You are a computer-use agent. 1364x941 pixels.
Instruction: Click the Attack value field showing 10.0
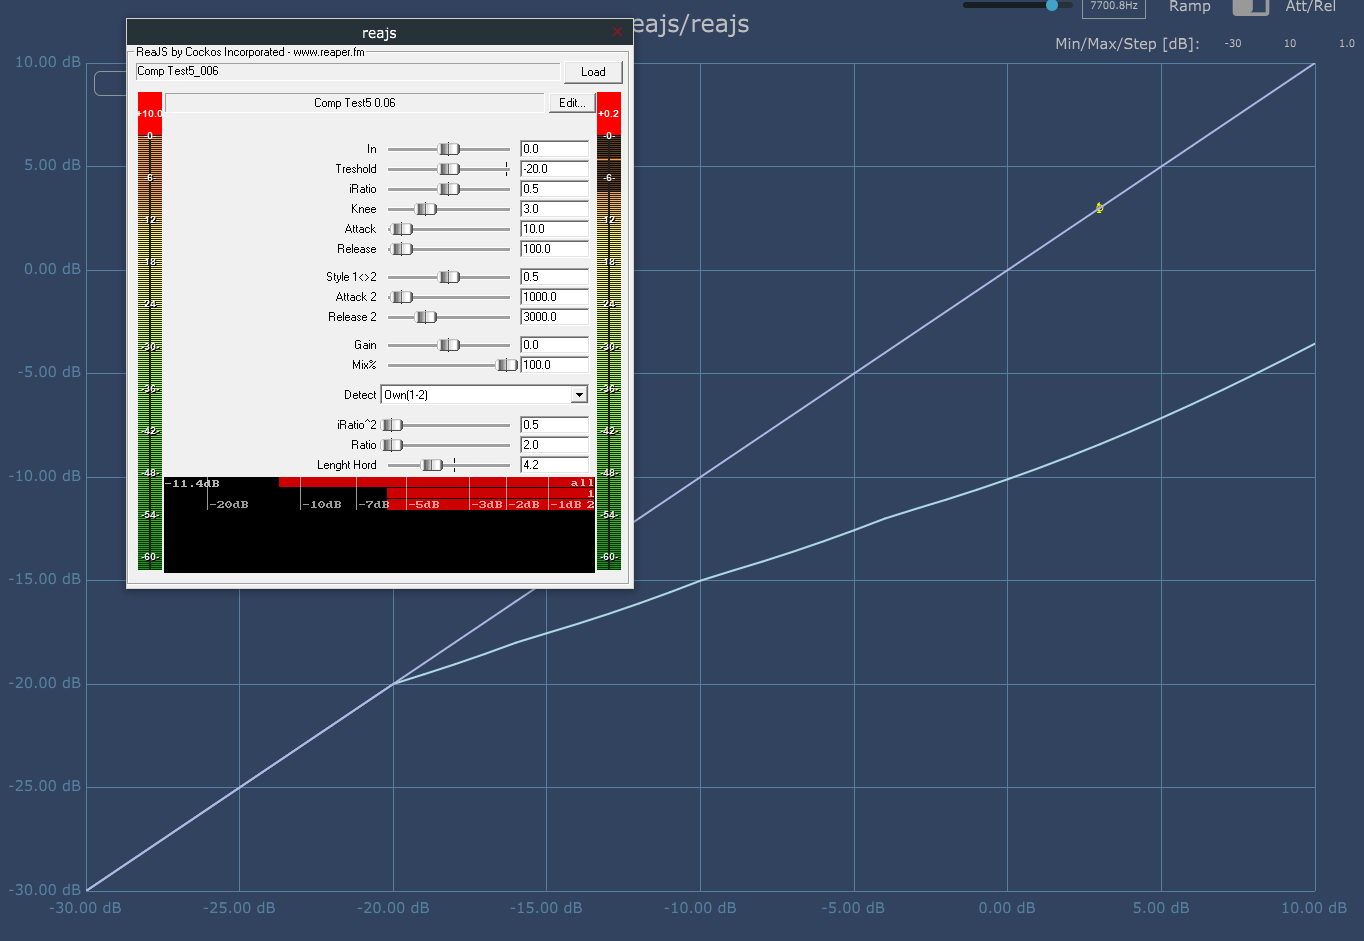tap(554, 229)
